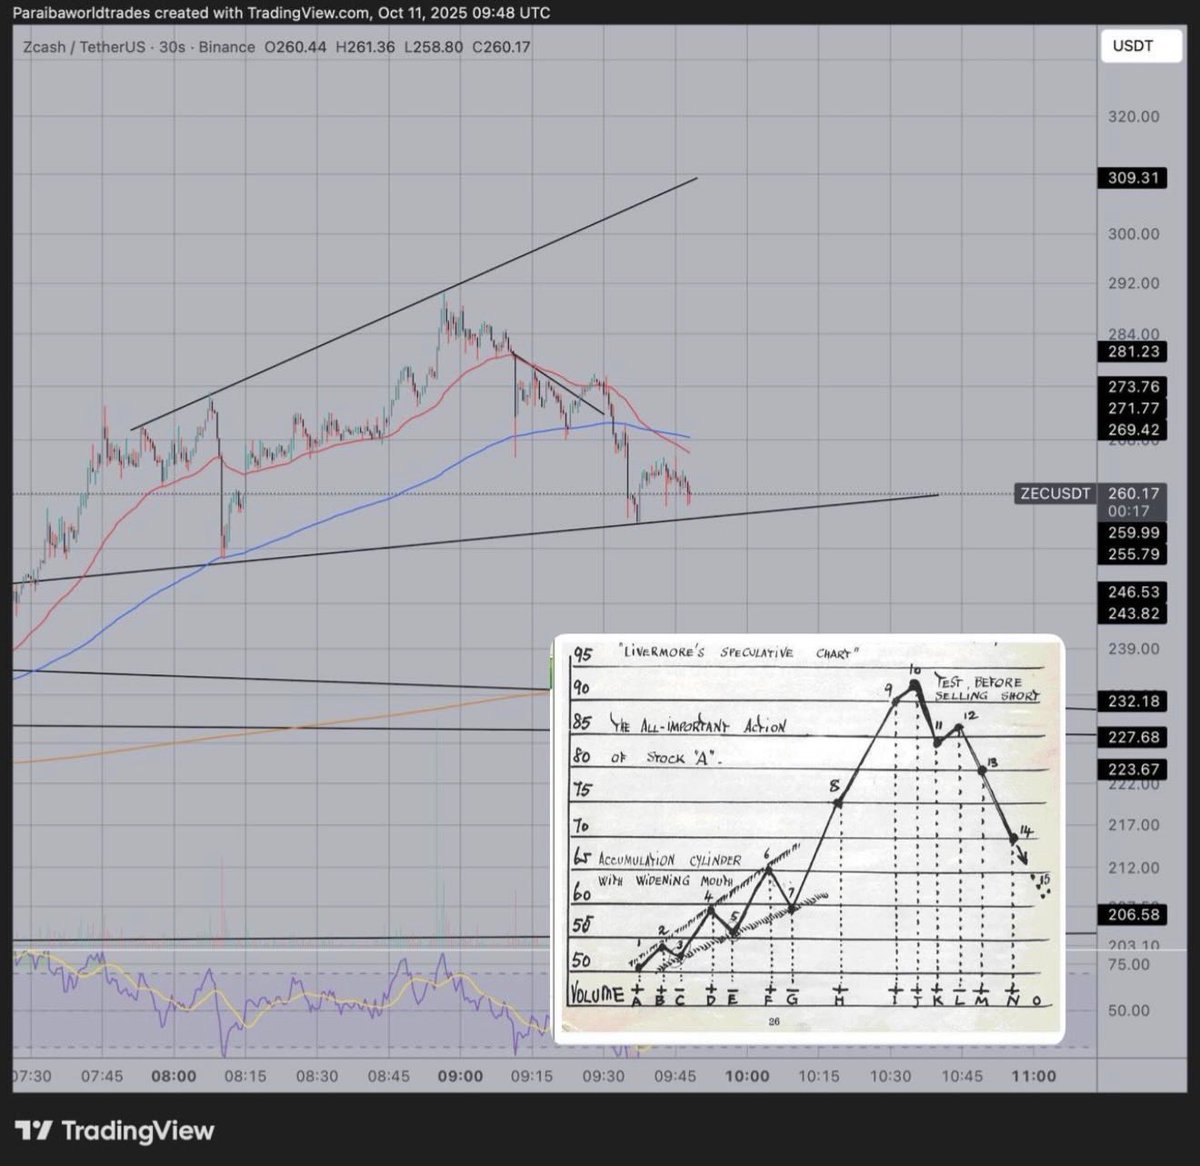Click the 255.79 price label

click(x=1133, y=553)
